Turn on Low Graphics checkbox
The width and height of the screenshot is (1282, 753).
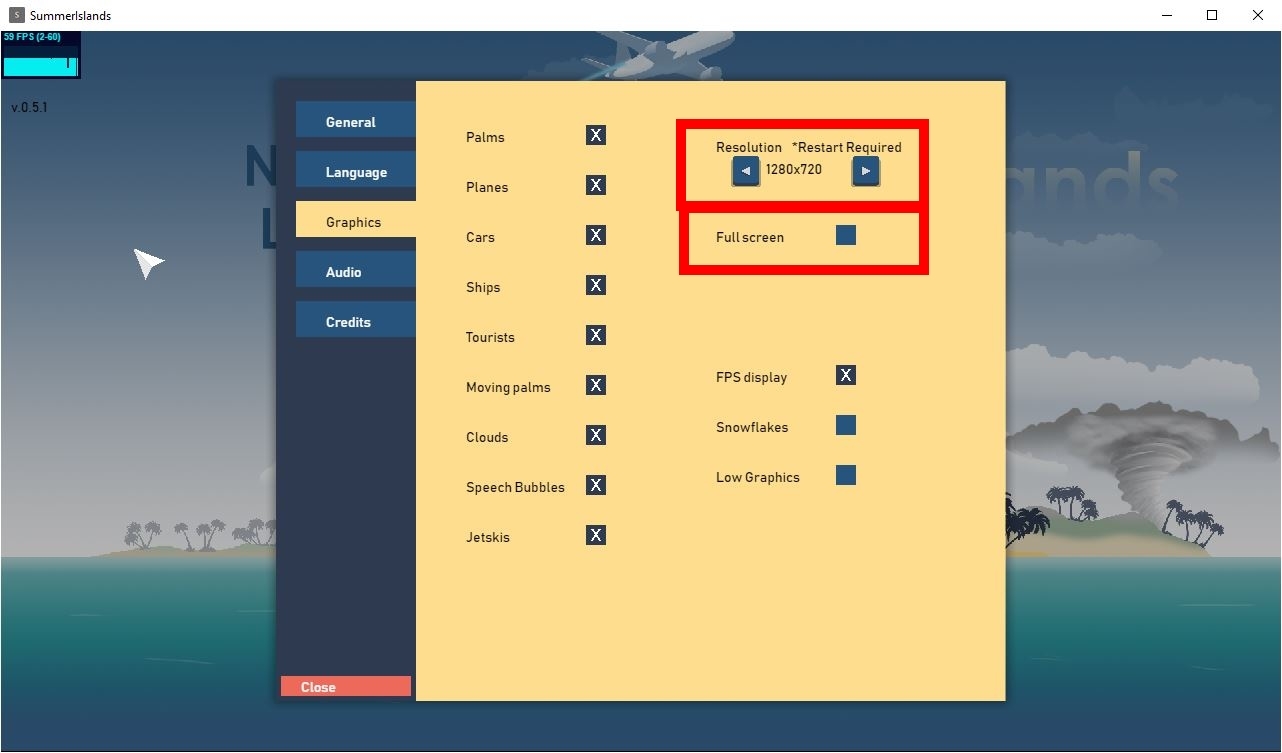[x=846, y=476]
